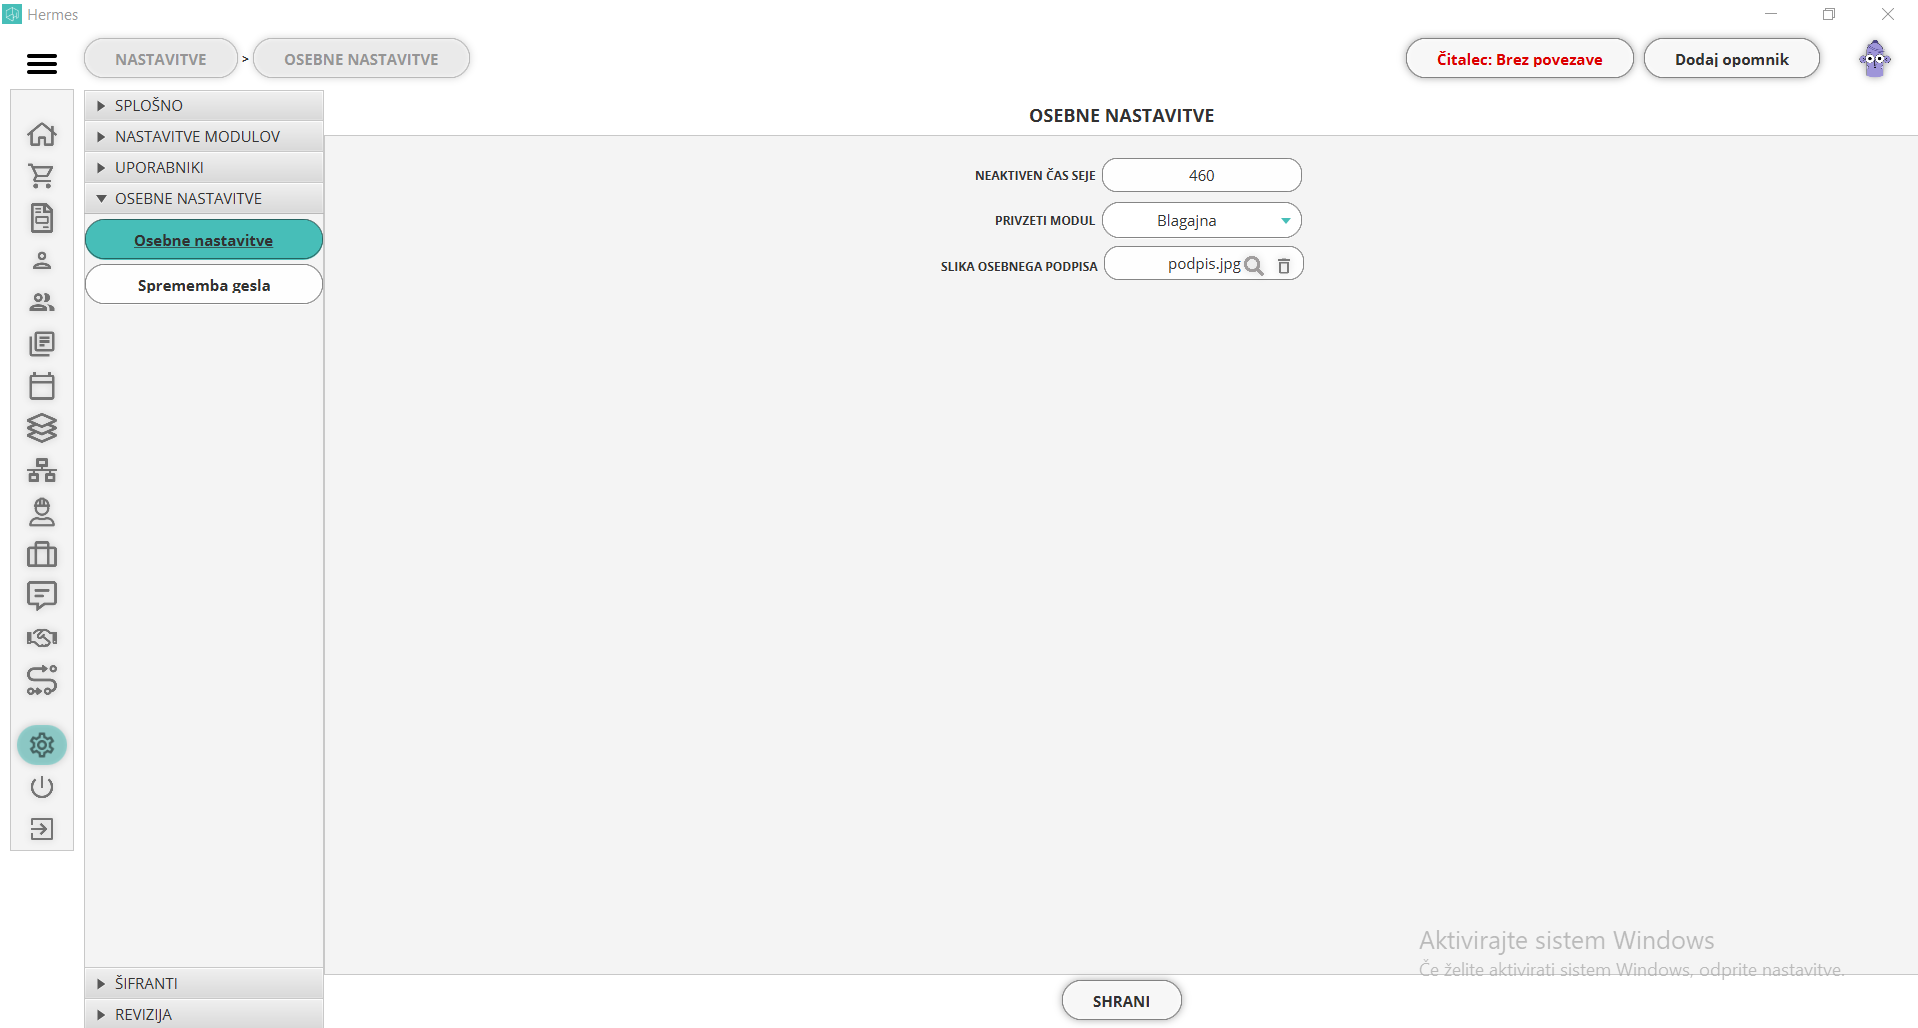The height and width of the screenshot is (1028, 1918).
Task: Click the logout exit icon
Action: pyautogui.click(x=42, y=829)
